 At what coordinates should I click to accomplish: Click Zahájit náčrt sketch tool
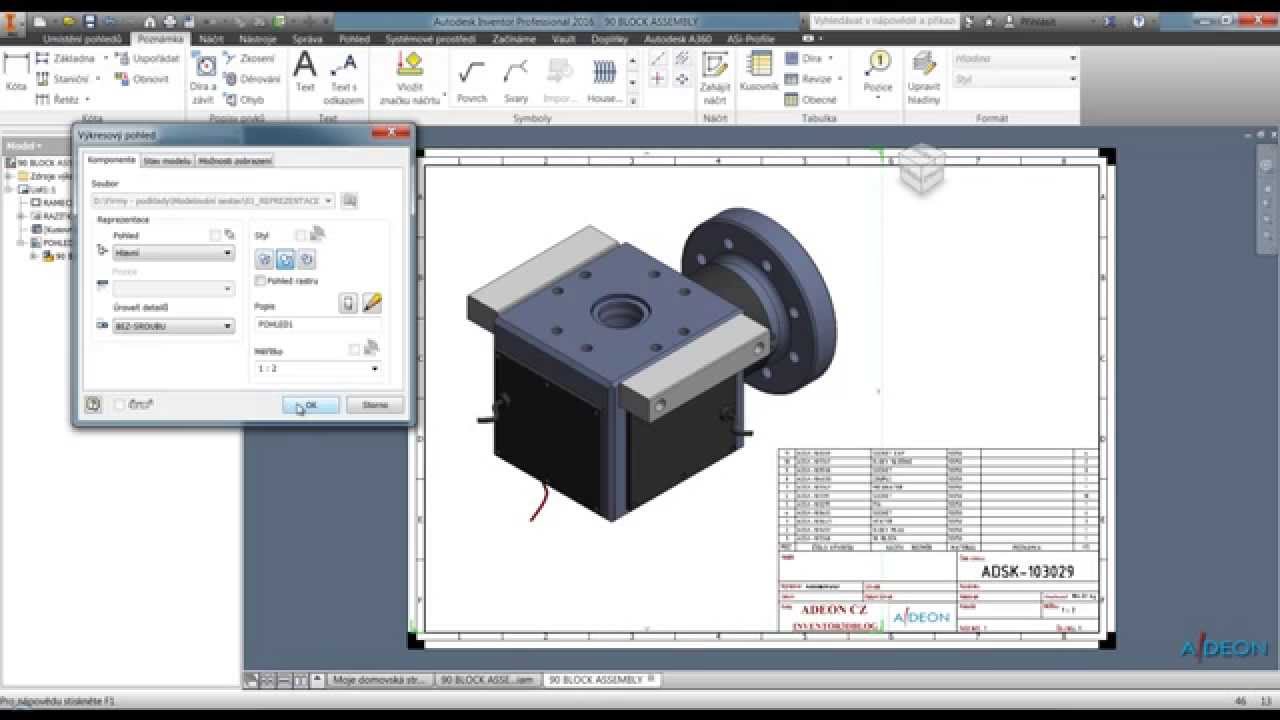coord(715,78)
